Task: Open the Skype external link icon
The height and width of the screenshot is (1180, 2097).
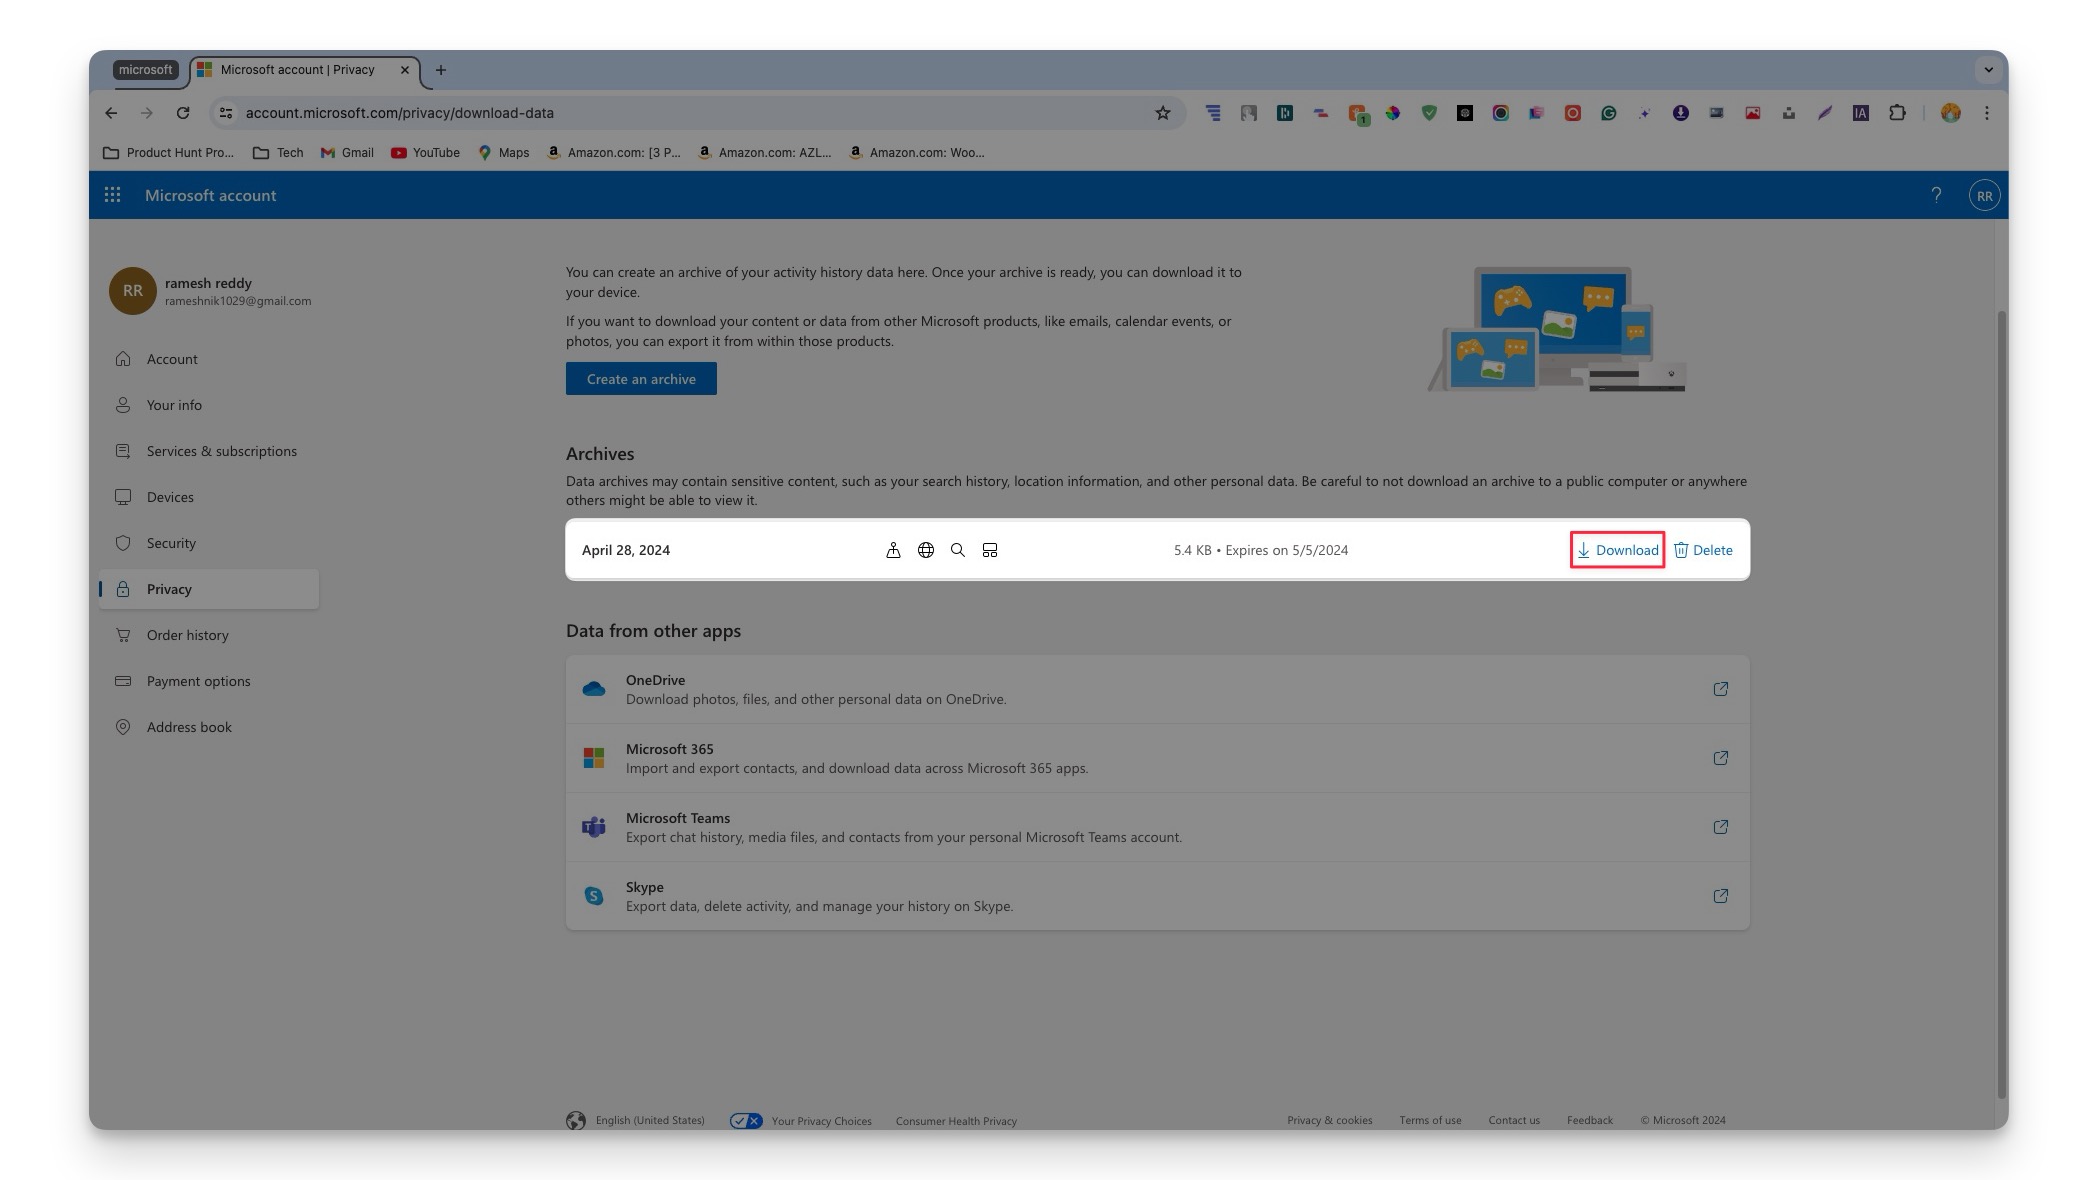Action: tap(1720, 896)
